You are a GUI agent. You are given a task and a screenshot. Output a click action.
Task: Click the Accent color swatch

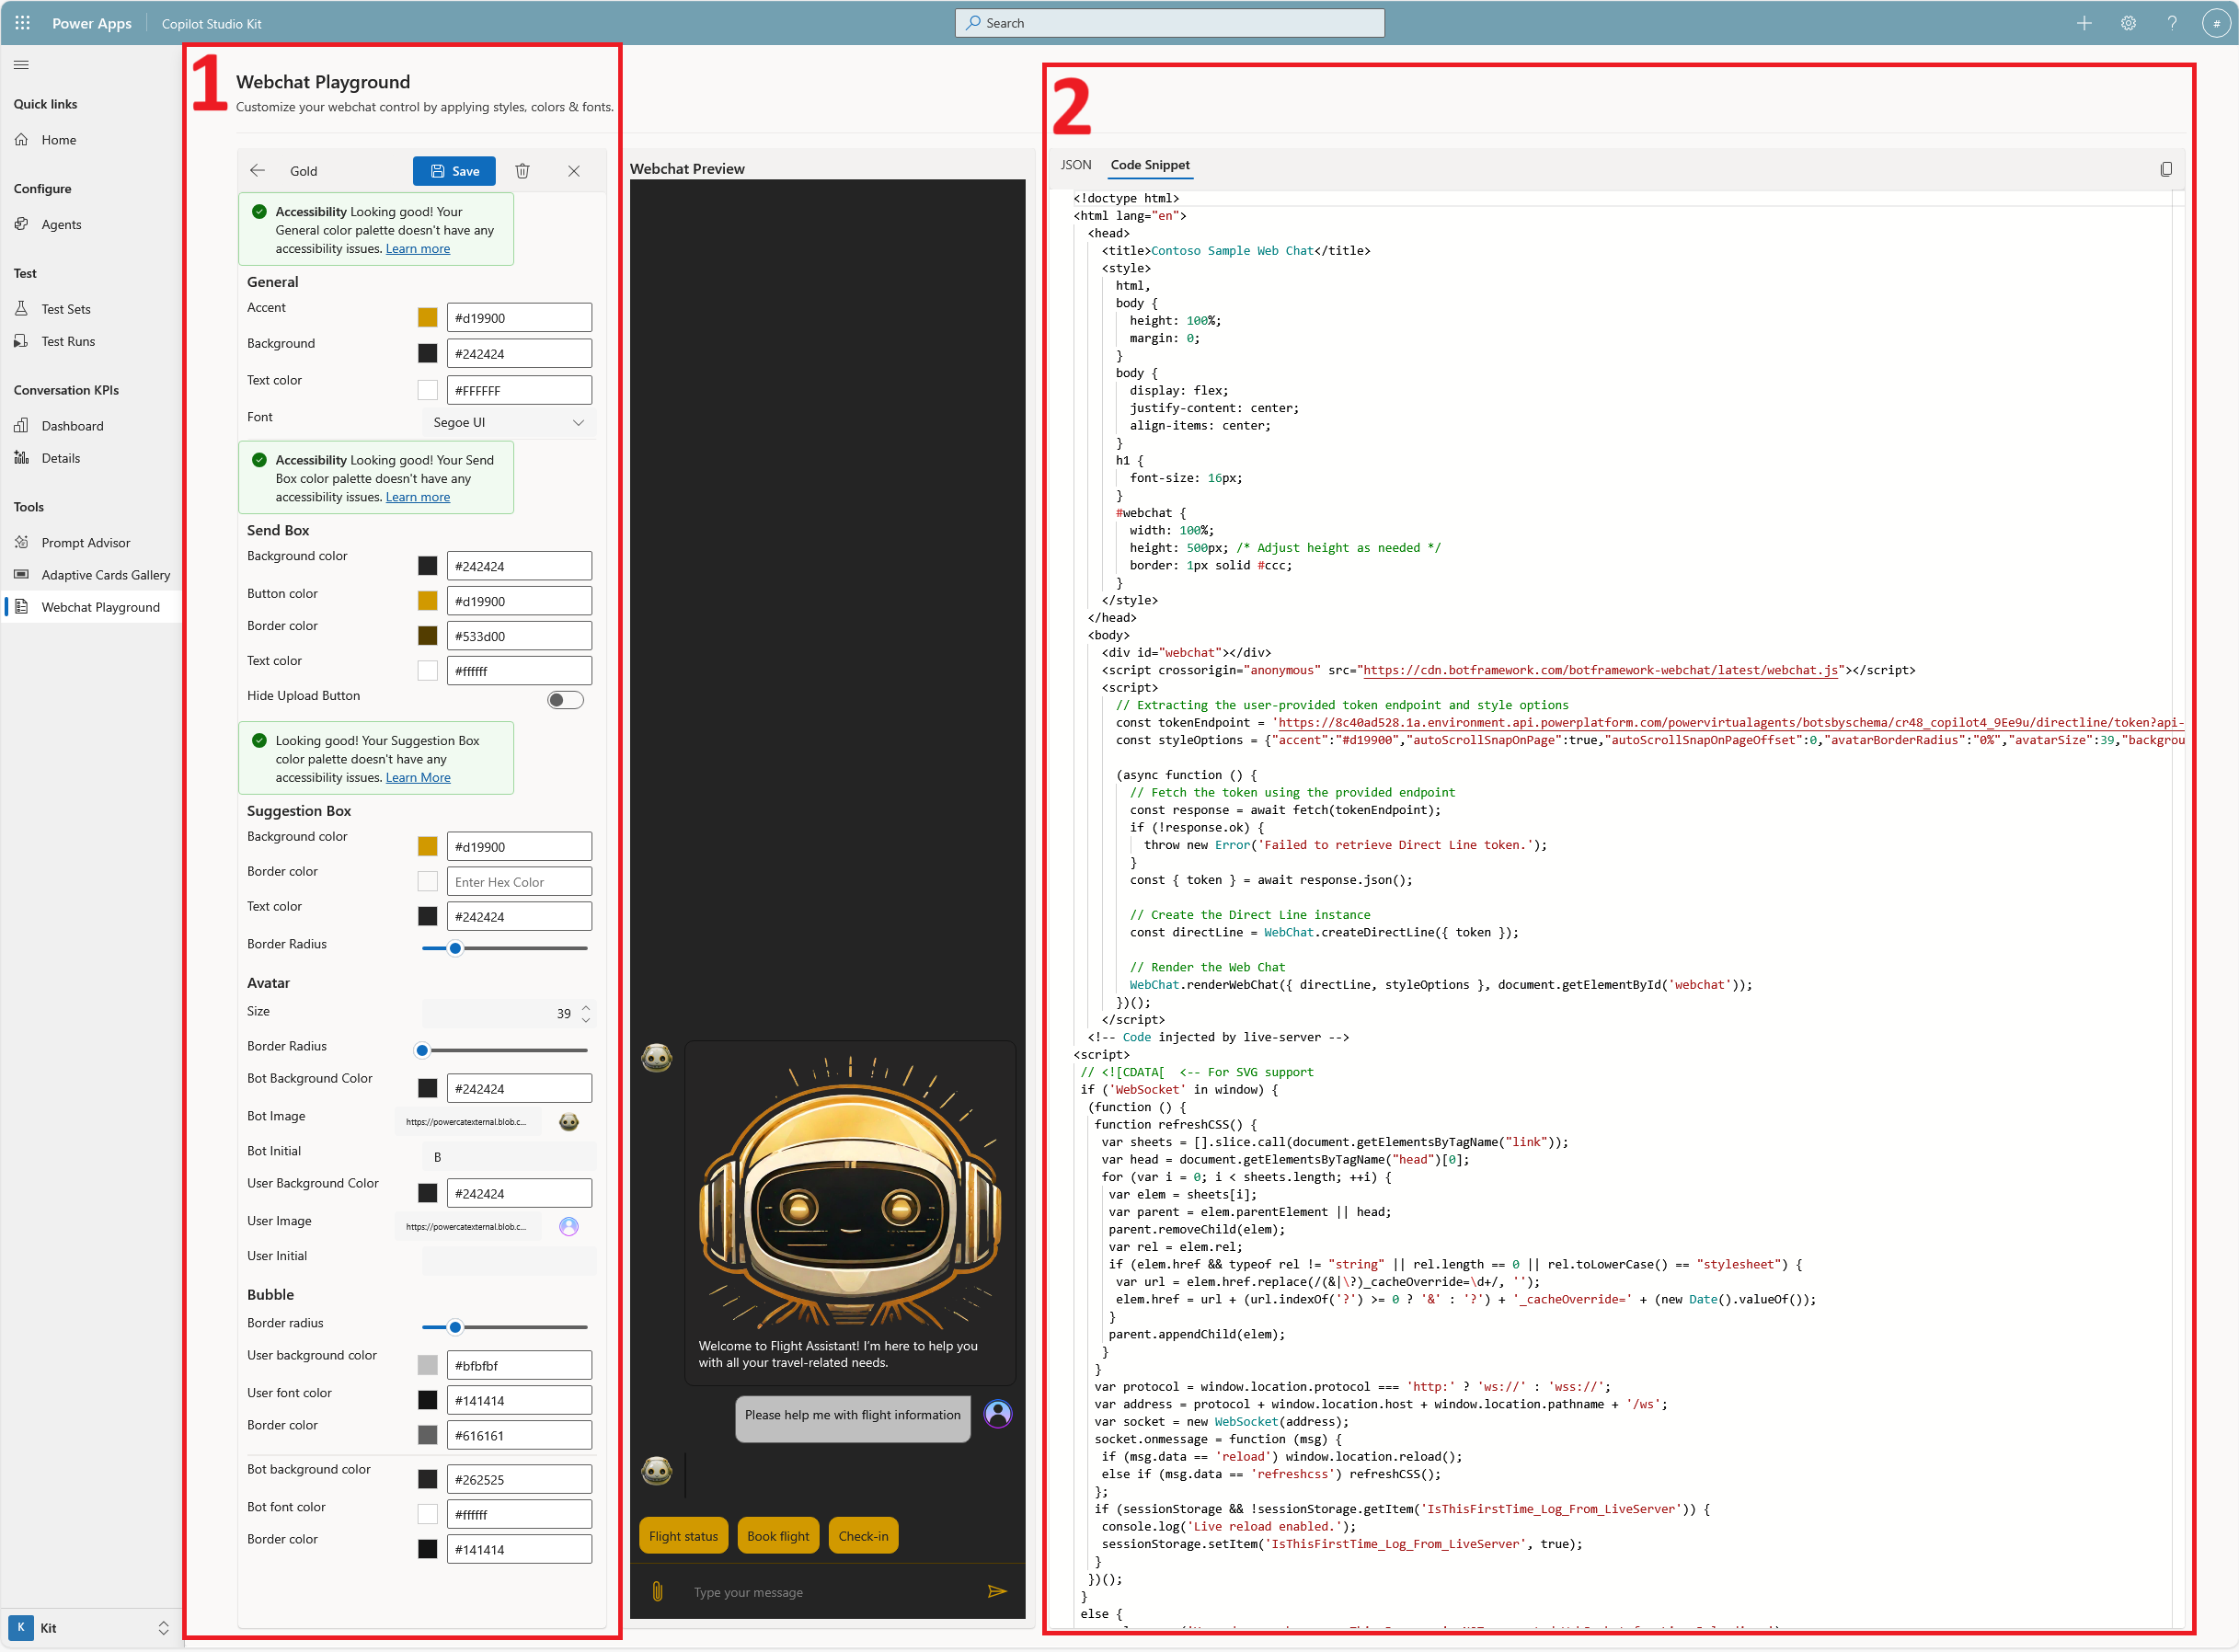[x=428, y=318]
